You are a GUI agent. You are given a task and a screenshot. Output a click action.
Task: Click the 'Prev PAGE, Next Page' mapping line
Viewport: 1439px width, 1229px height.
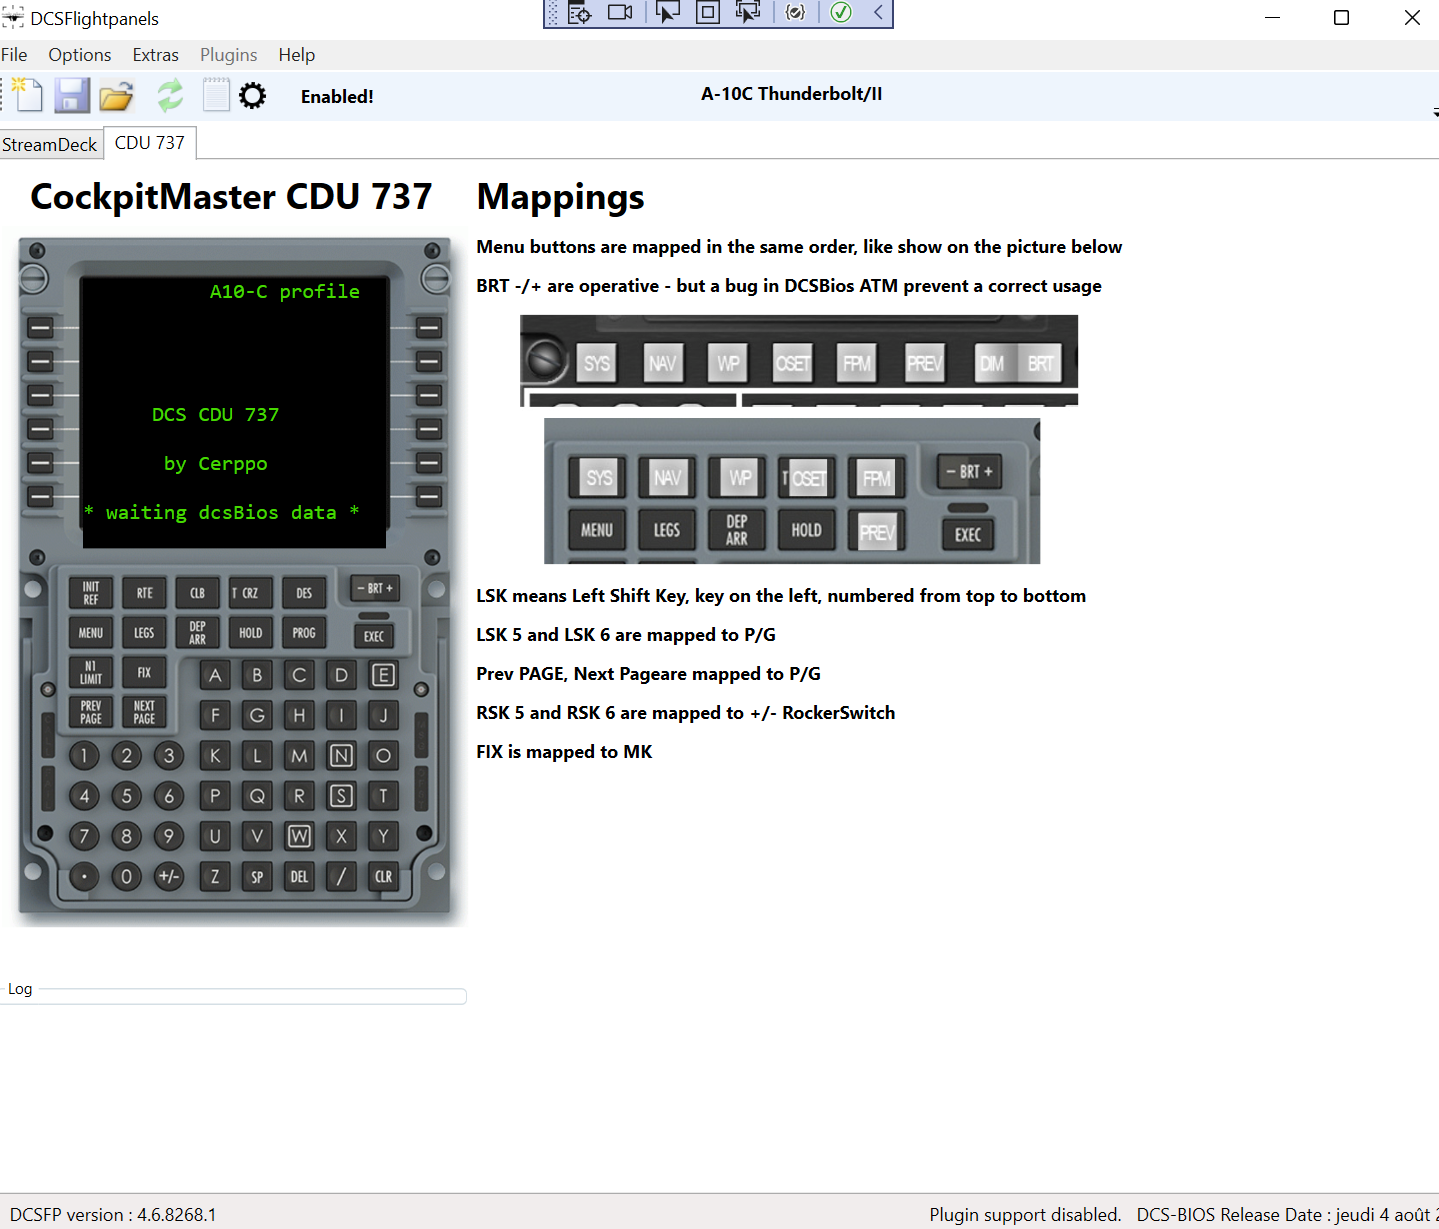(648, 674)
